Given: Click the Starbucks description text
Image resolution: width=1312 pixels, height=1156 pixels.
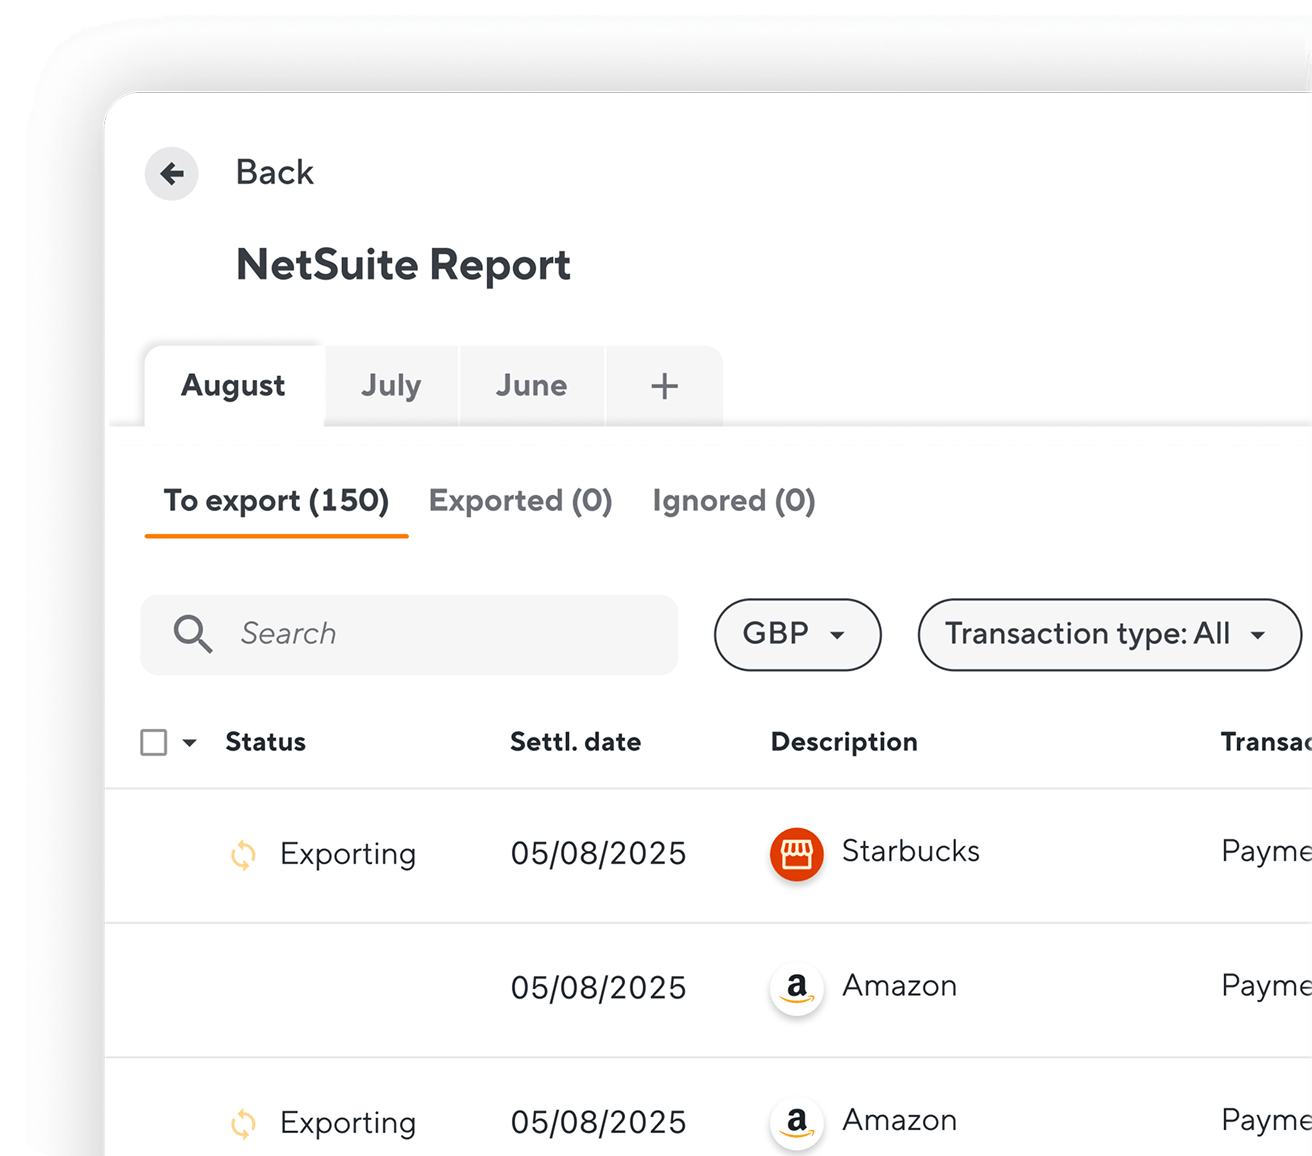Looking at the screenshot, I should tap(910, 851).
